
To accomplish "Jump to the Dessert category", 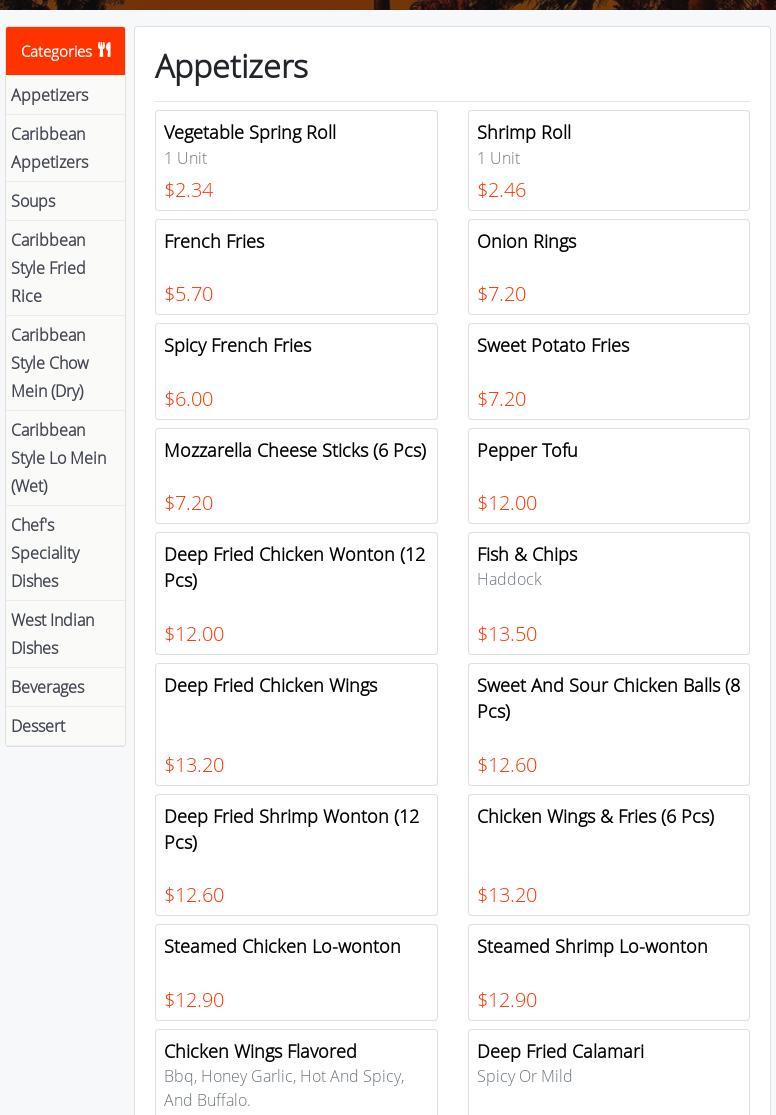I will pos(38,726).
